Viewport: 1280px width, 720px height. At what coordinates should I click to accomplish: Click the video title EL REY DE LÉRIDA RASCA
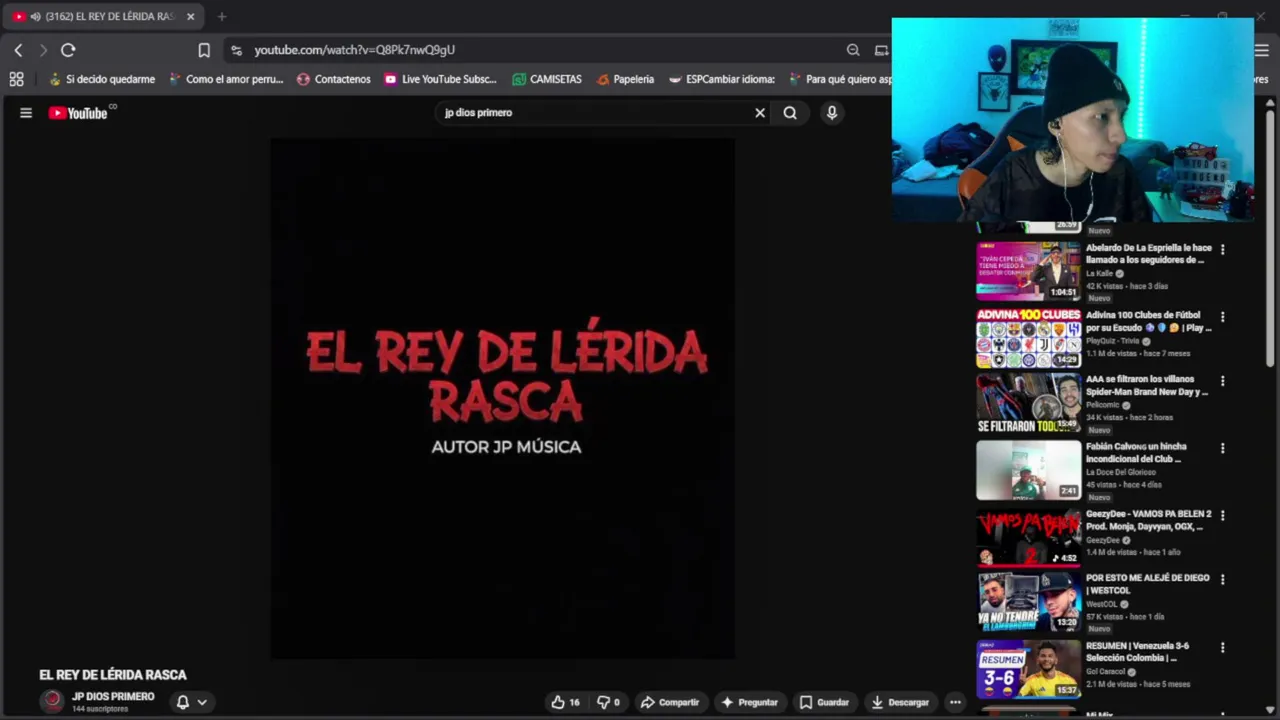(113, 675)
